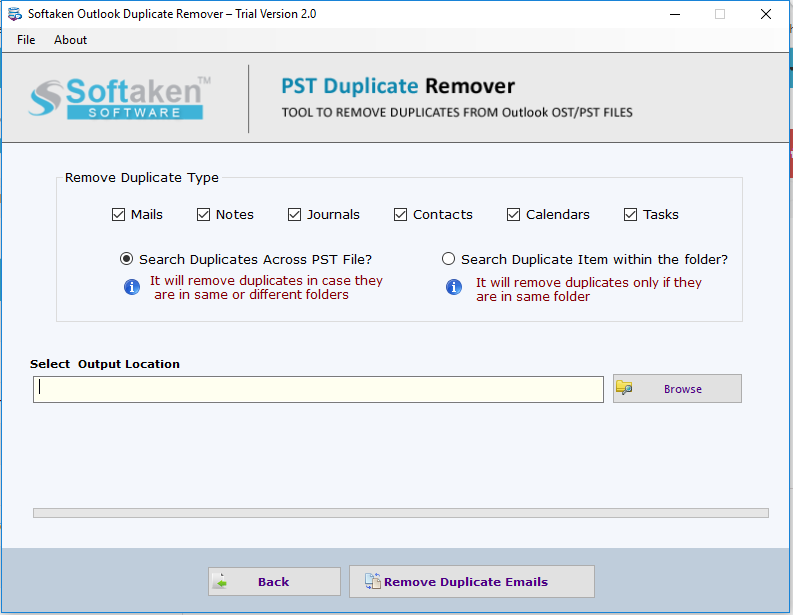Click the Remove Duplicate Type group label

tap(142, 178)
